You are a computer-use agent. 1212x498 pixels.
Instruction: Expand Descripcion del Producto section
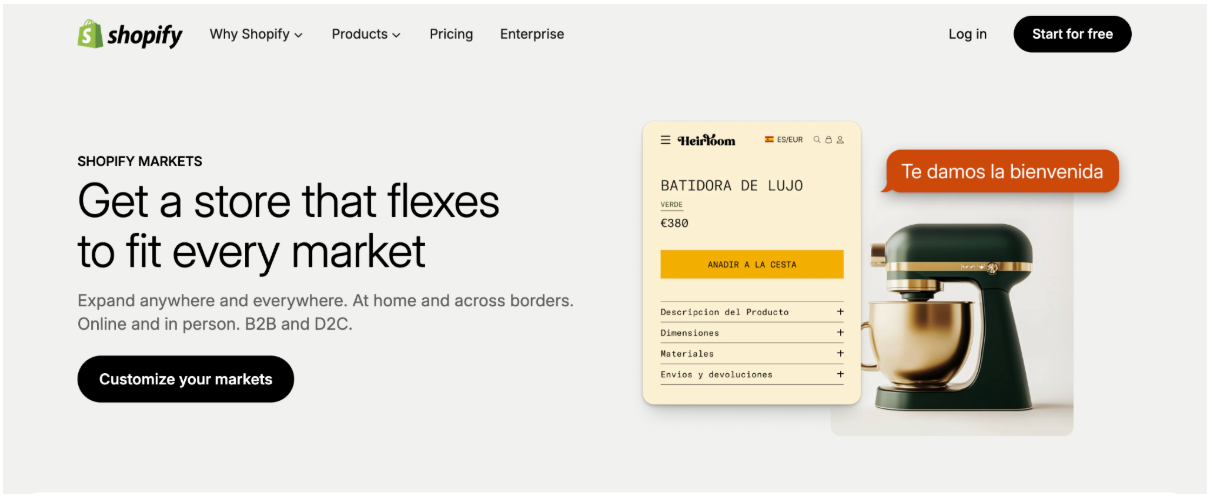tap(752, 312)
